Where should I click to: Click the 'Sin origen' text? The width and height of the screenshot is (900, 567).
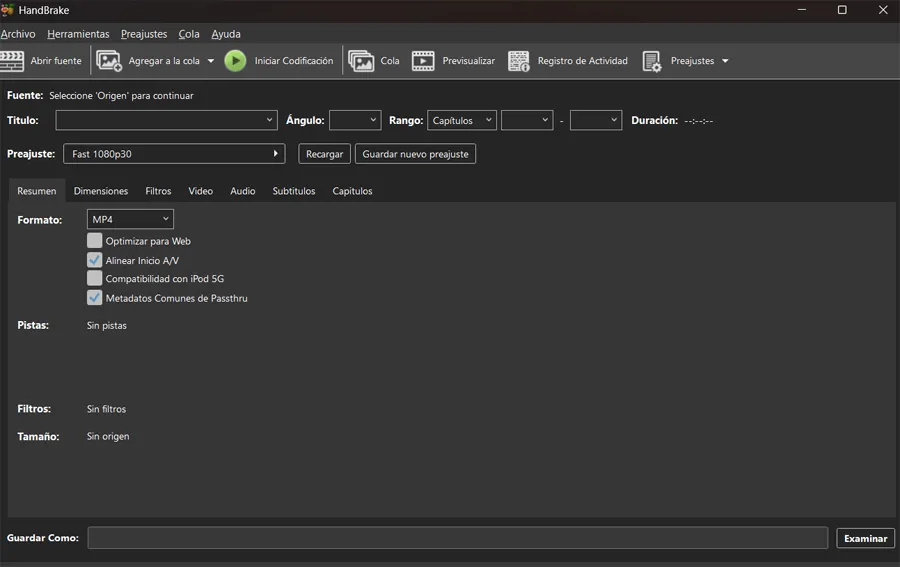pyautogui.click(x=108, y=436)
